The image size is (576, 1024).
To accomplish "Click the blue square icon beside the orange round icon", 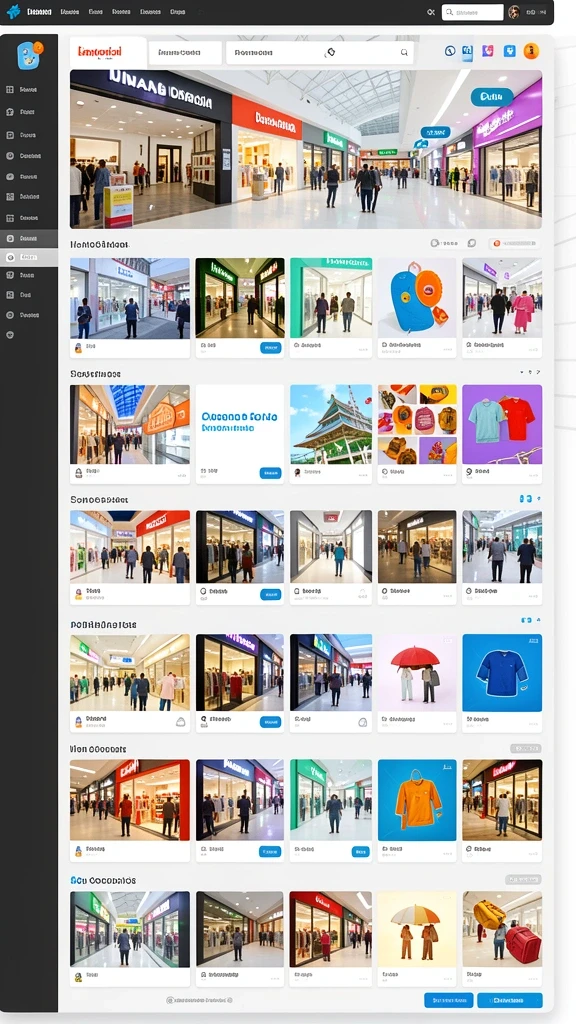I will [509, 51].
